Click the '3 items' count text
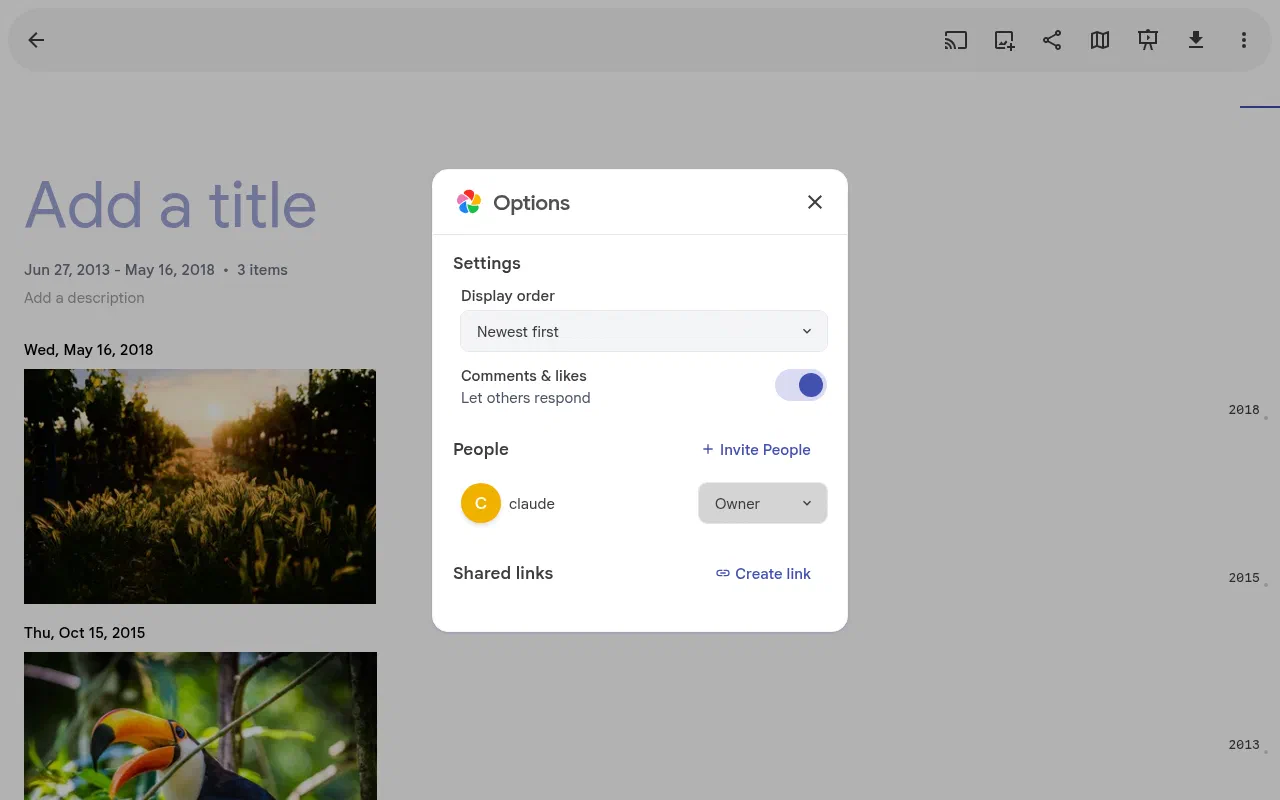1280x800 pixels. [x=262, y=270]
